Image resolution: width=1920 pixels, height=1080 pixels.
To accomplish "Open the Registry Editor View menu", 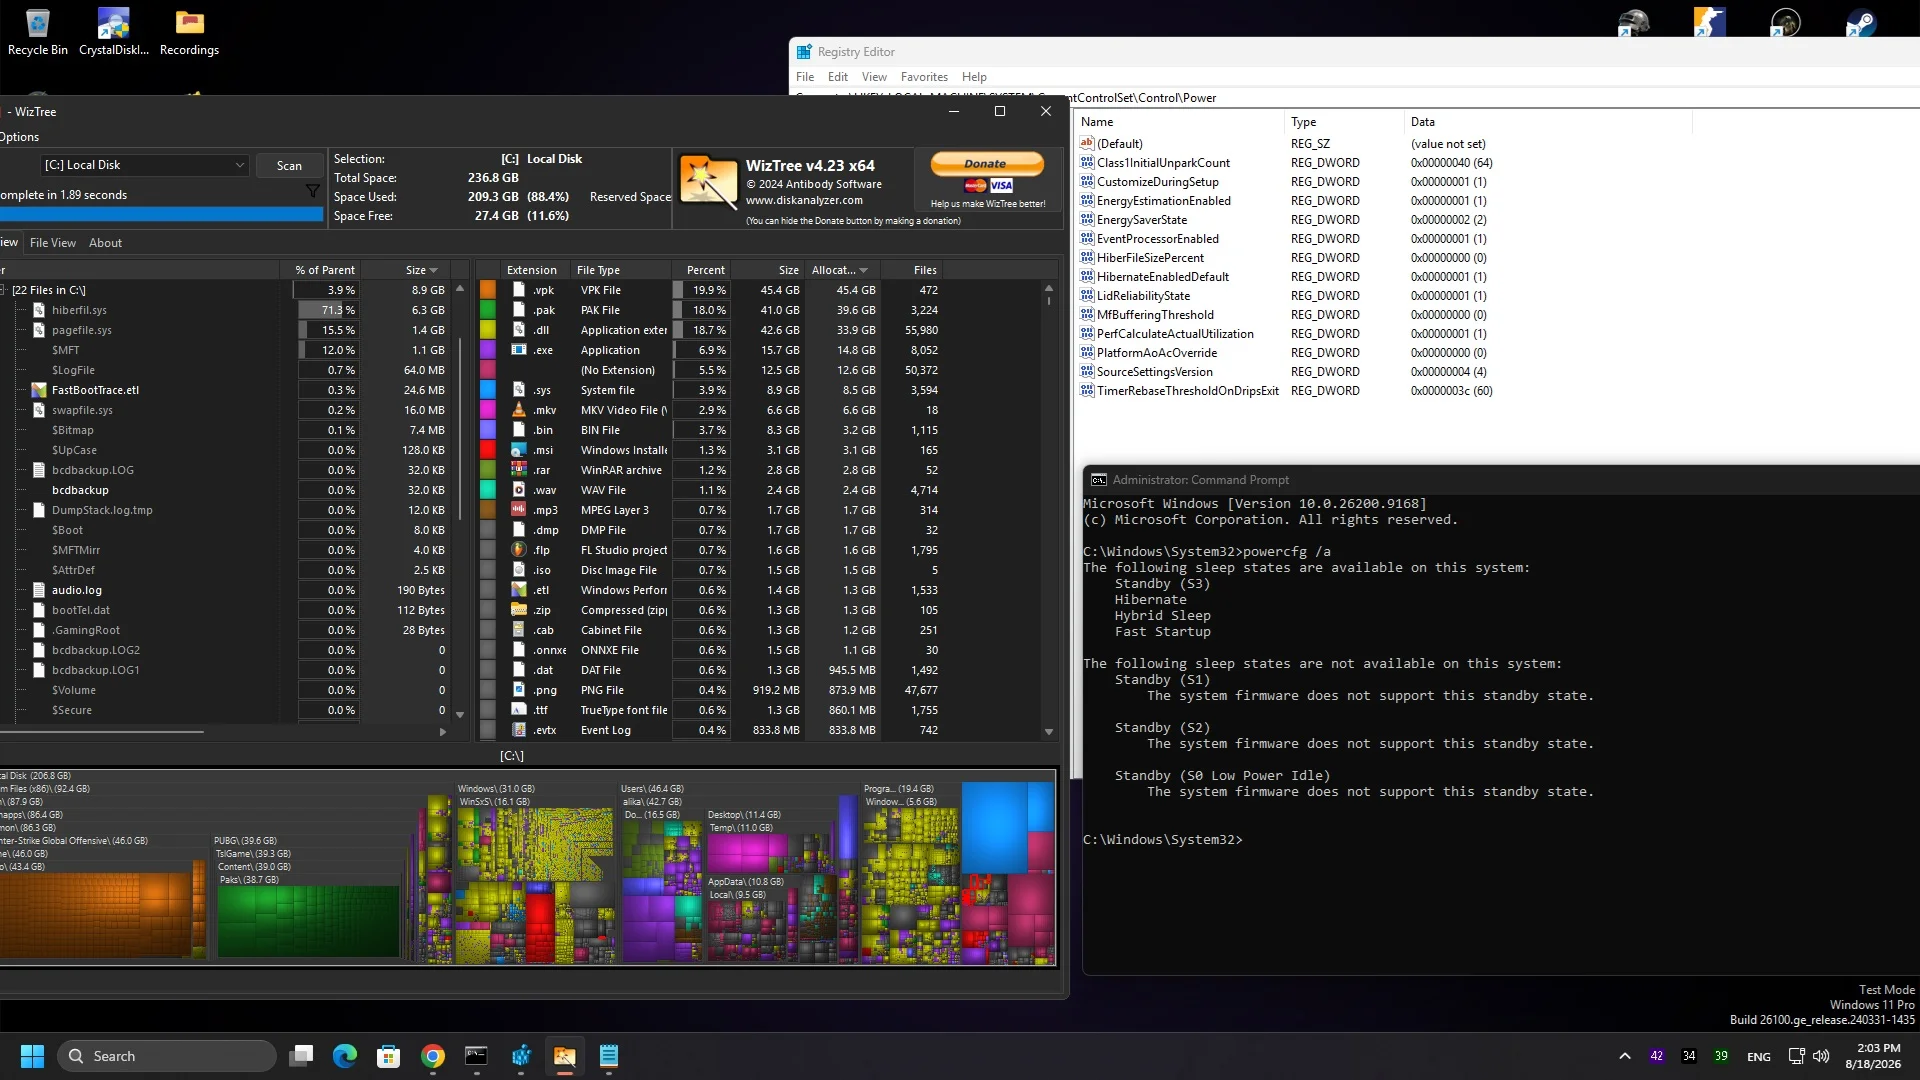I will pyautogui.click(x=874, y=77).
